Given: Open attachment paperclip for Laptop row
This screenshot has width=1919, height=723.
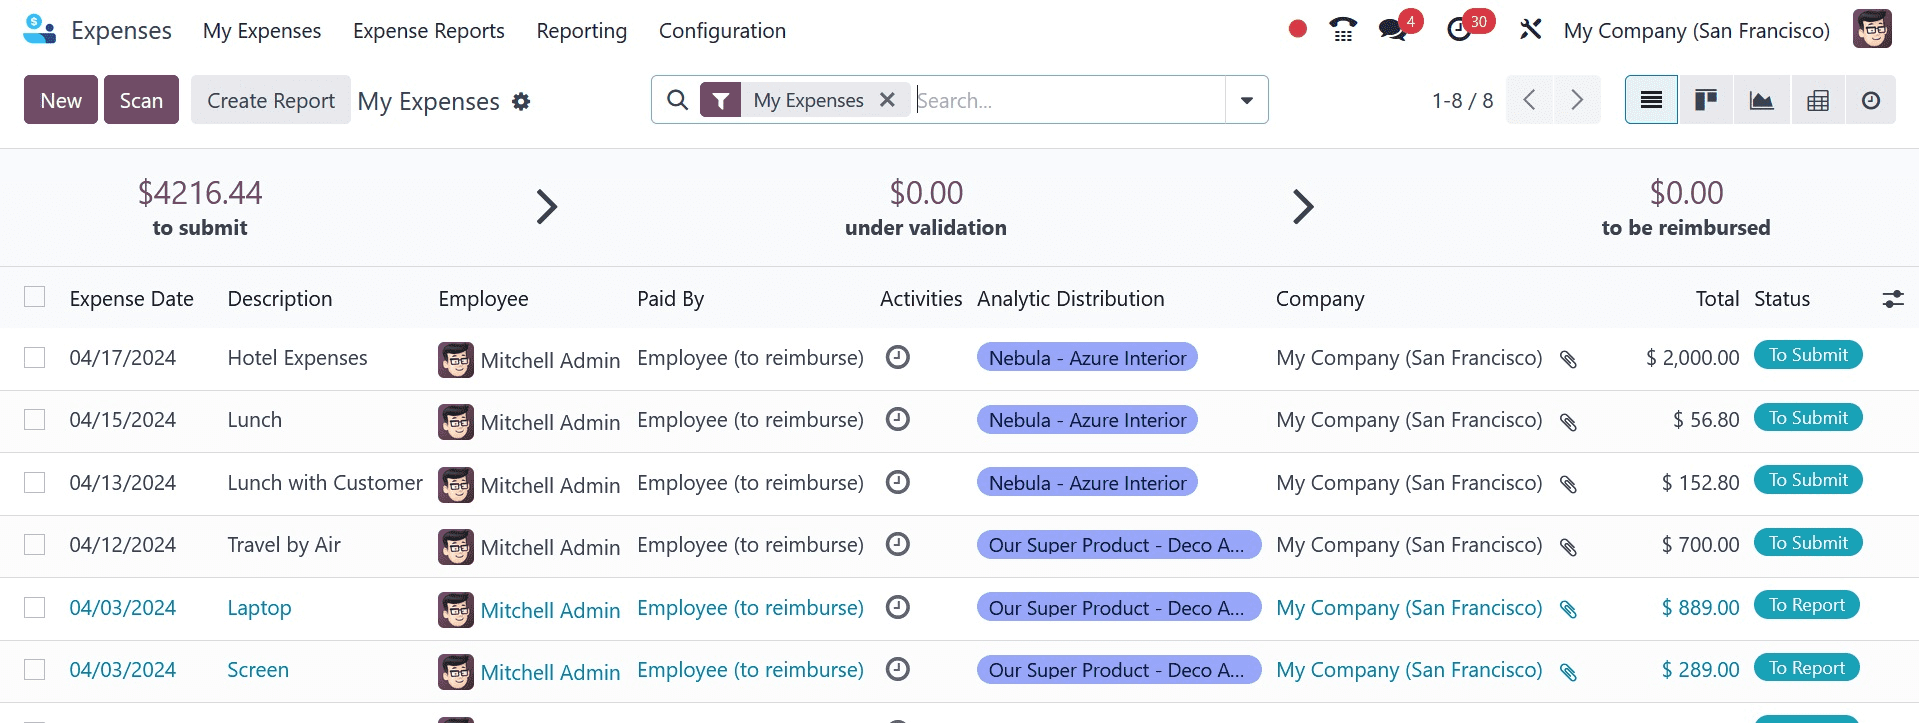Looking at the screenshot, I should click(1568, 609).
